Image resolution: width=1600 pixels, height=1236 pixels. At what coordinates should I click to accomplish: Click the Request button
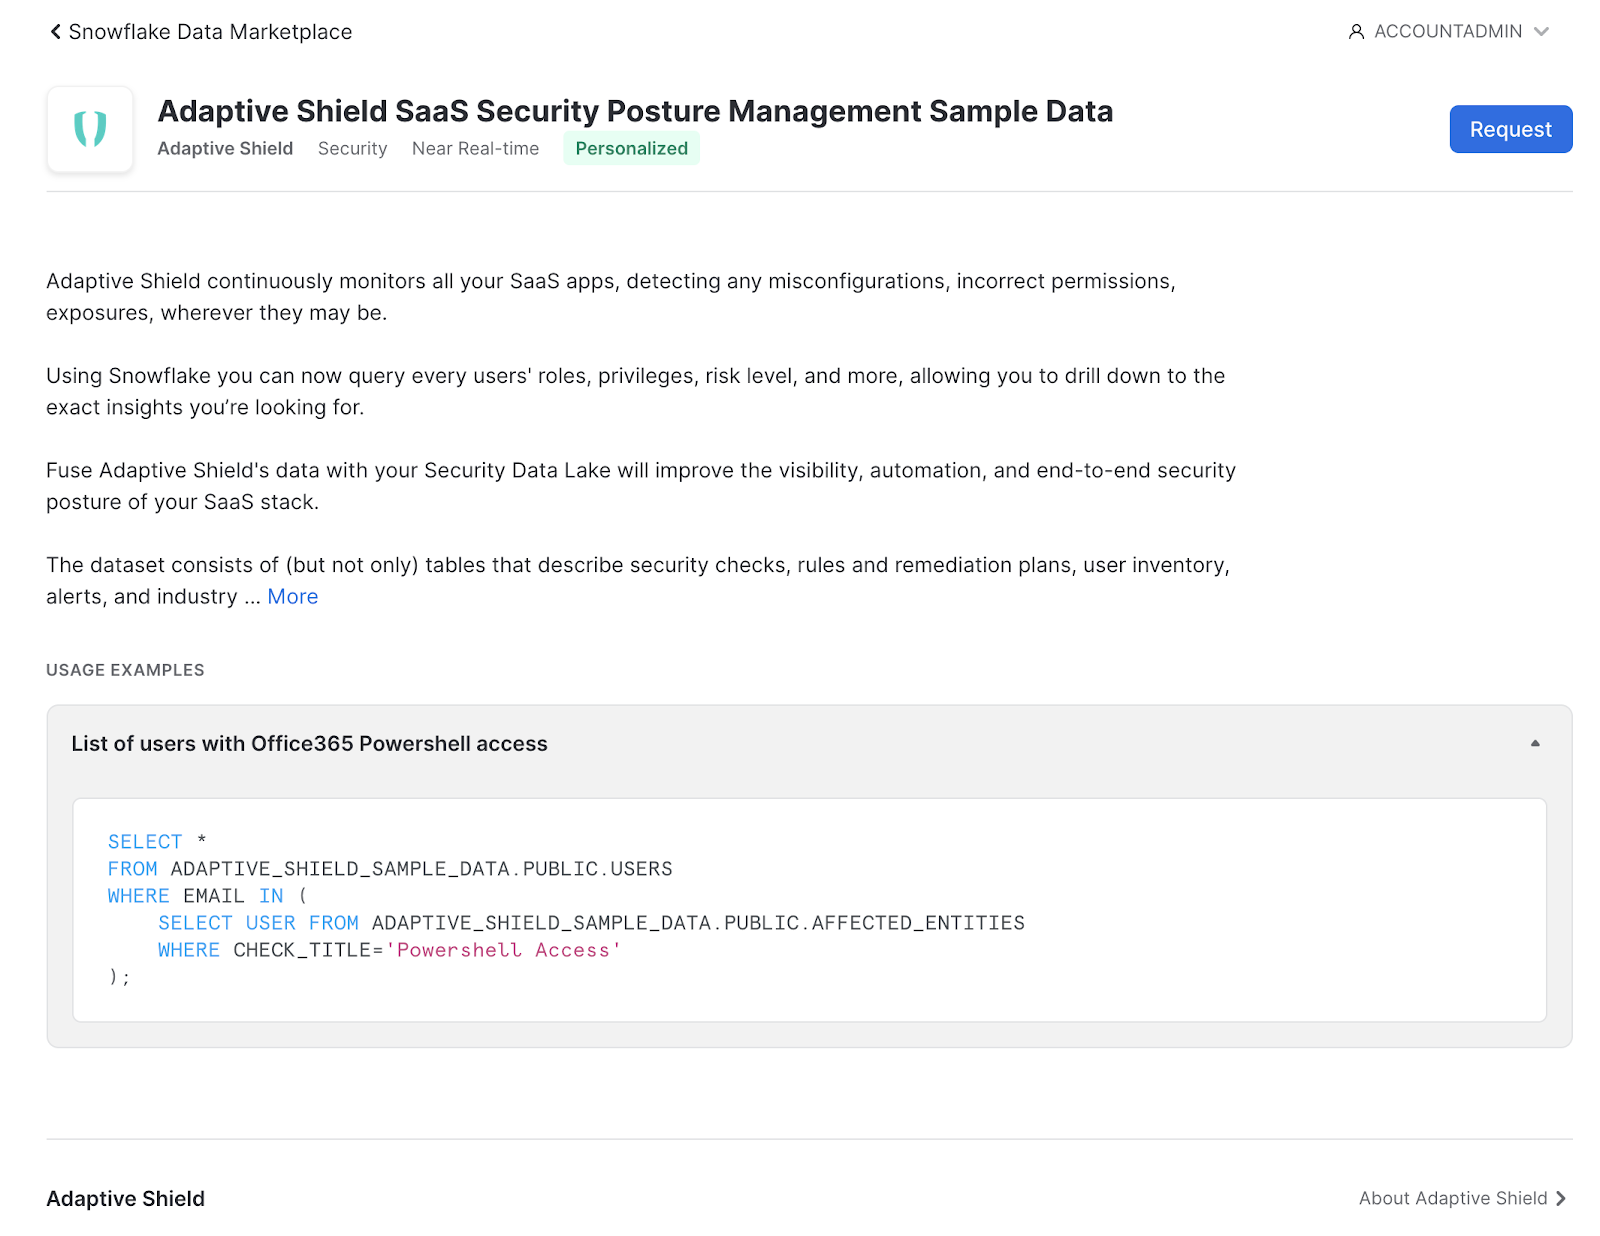click(x=1510, y=129)
